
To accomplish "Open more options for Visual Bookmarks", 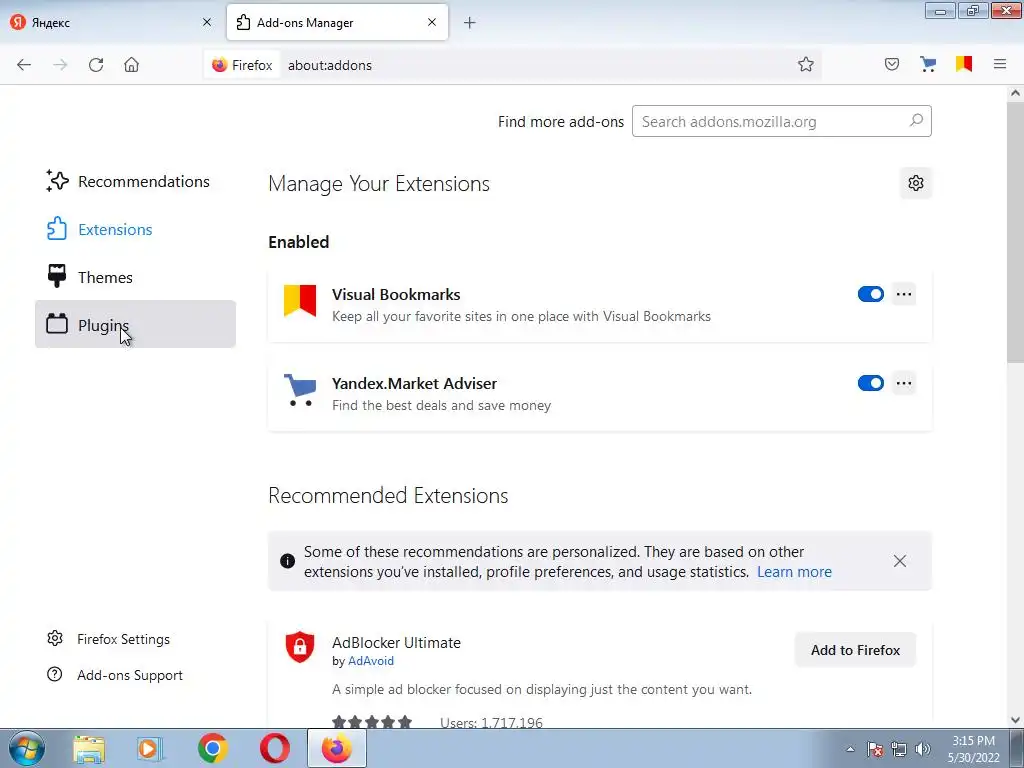I will pos(904,294).
